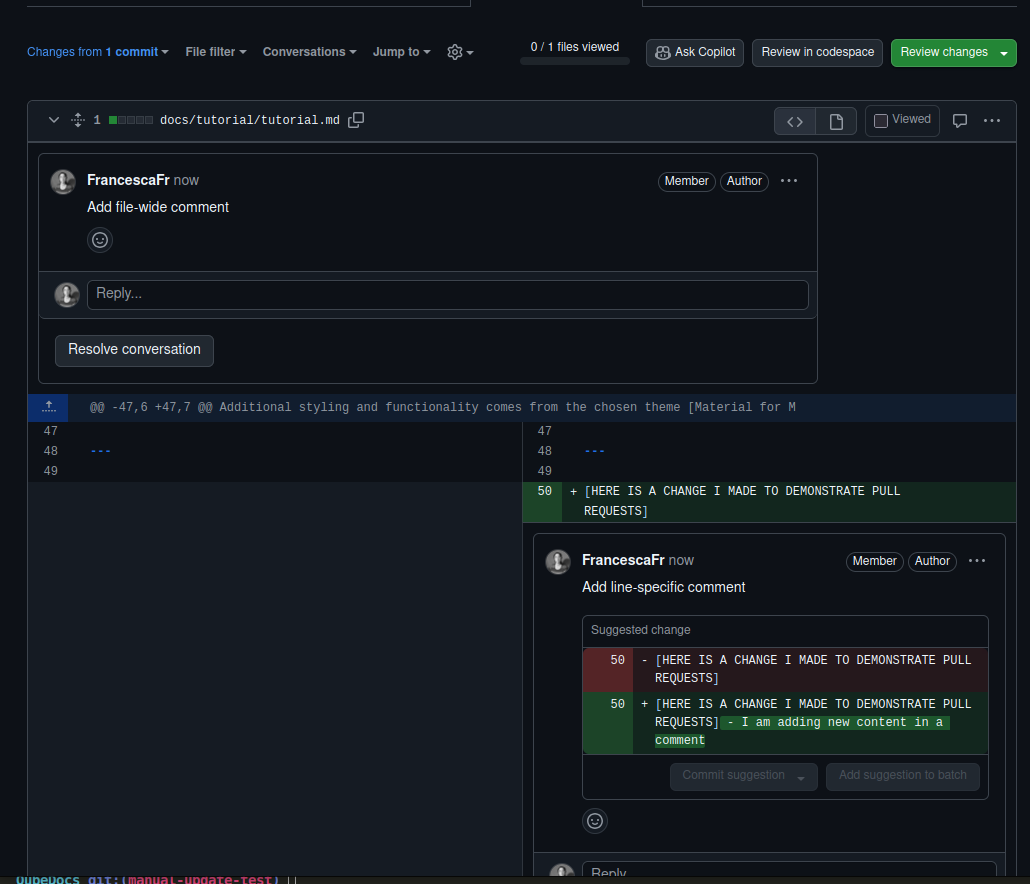Open the Review changes dropdown arrow
This screenshot has height=884, width=1030.
(x=1004, y=53)
